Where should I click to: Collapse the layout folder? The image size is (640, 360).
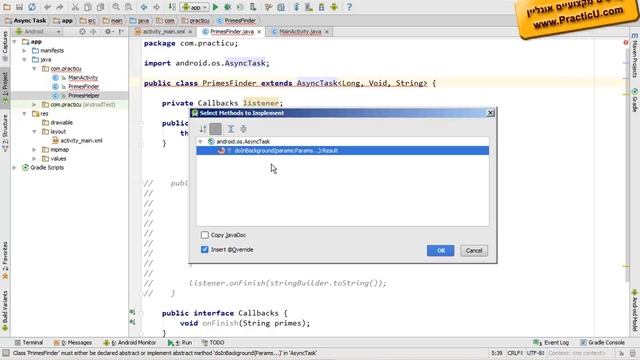tap(34, 131)
